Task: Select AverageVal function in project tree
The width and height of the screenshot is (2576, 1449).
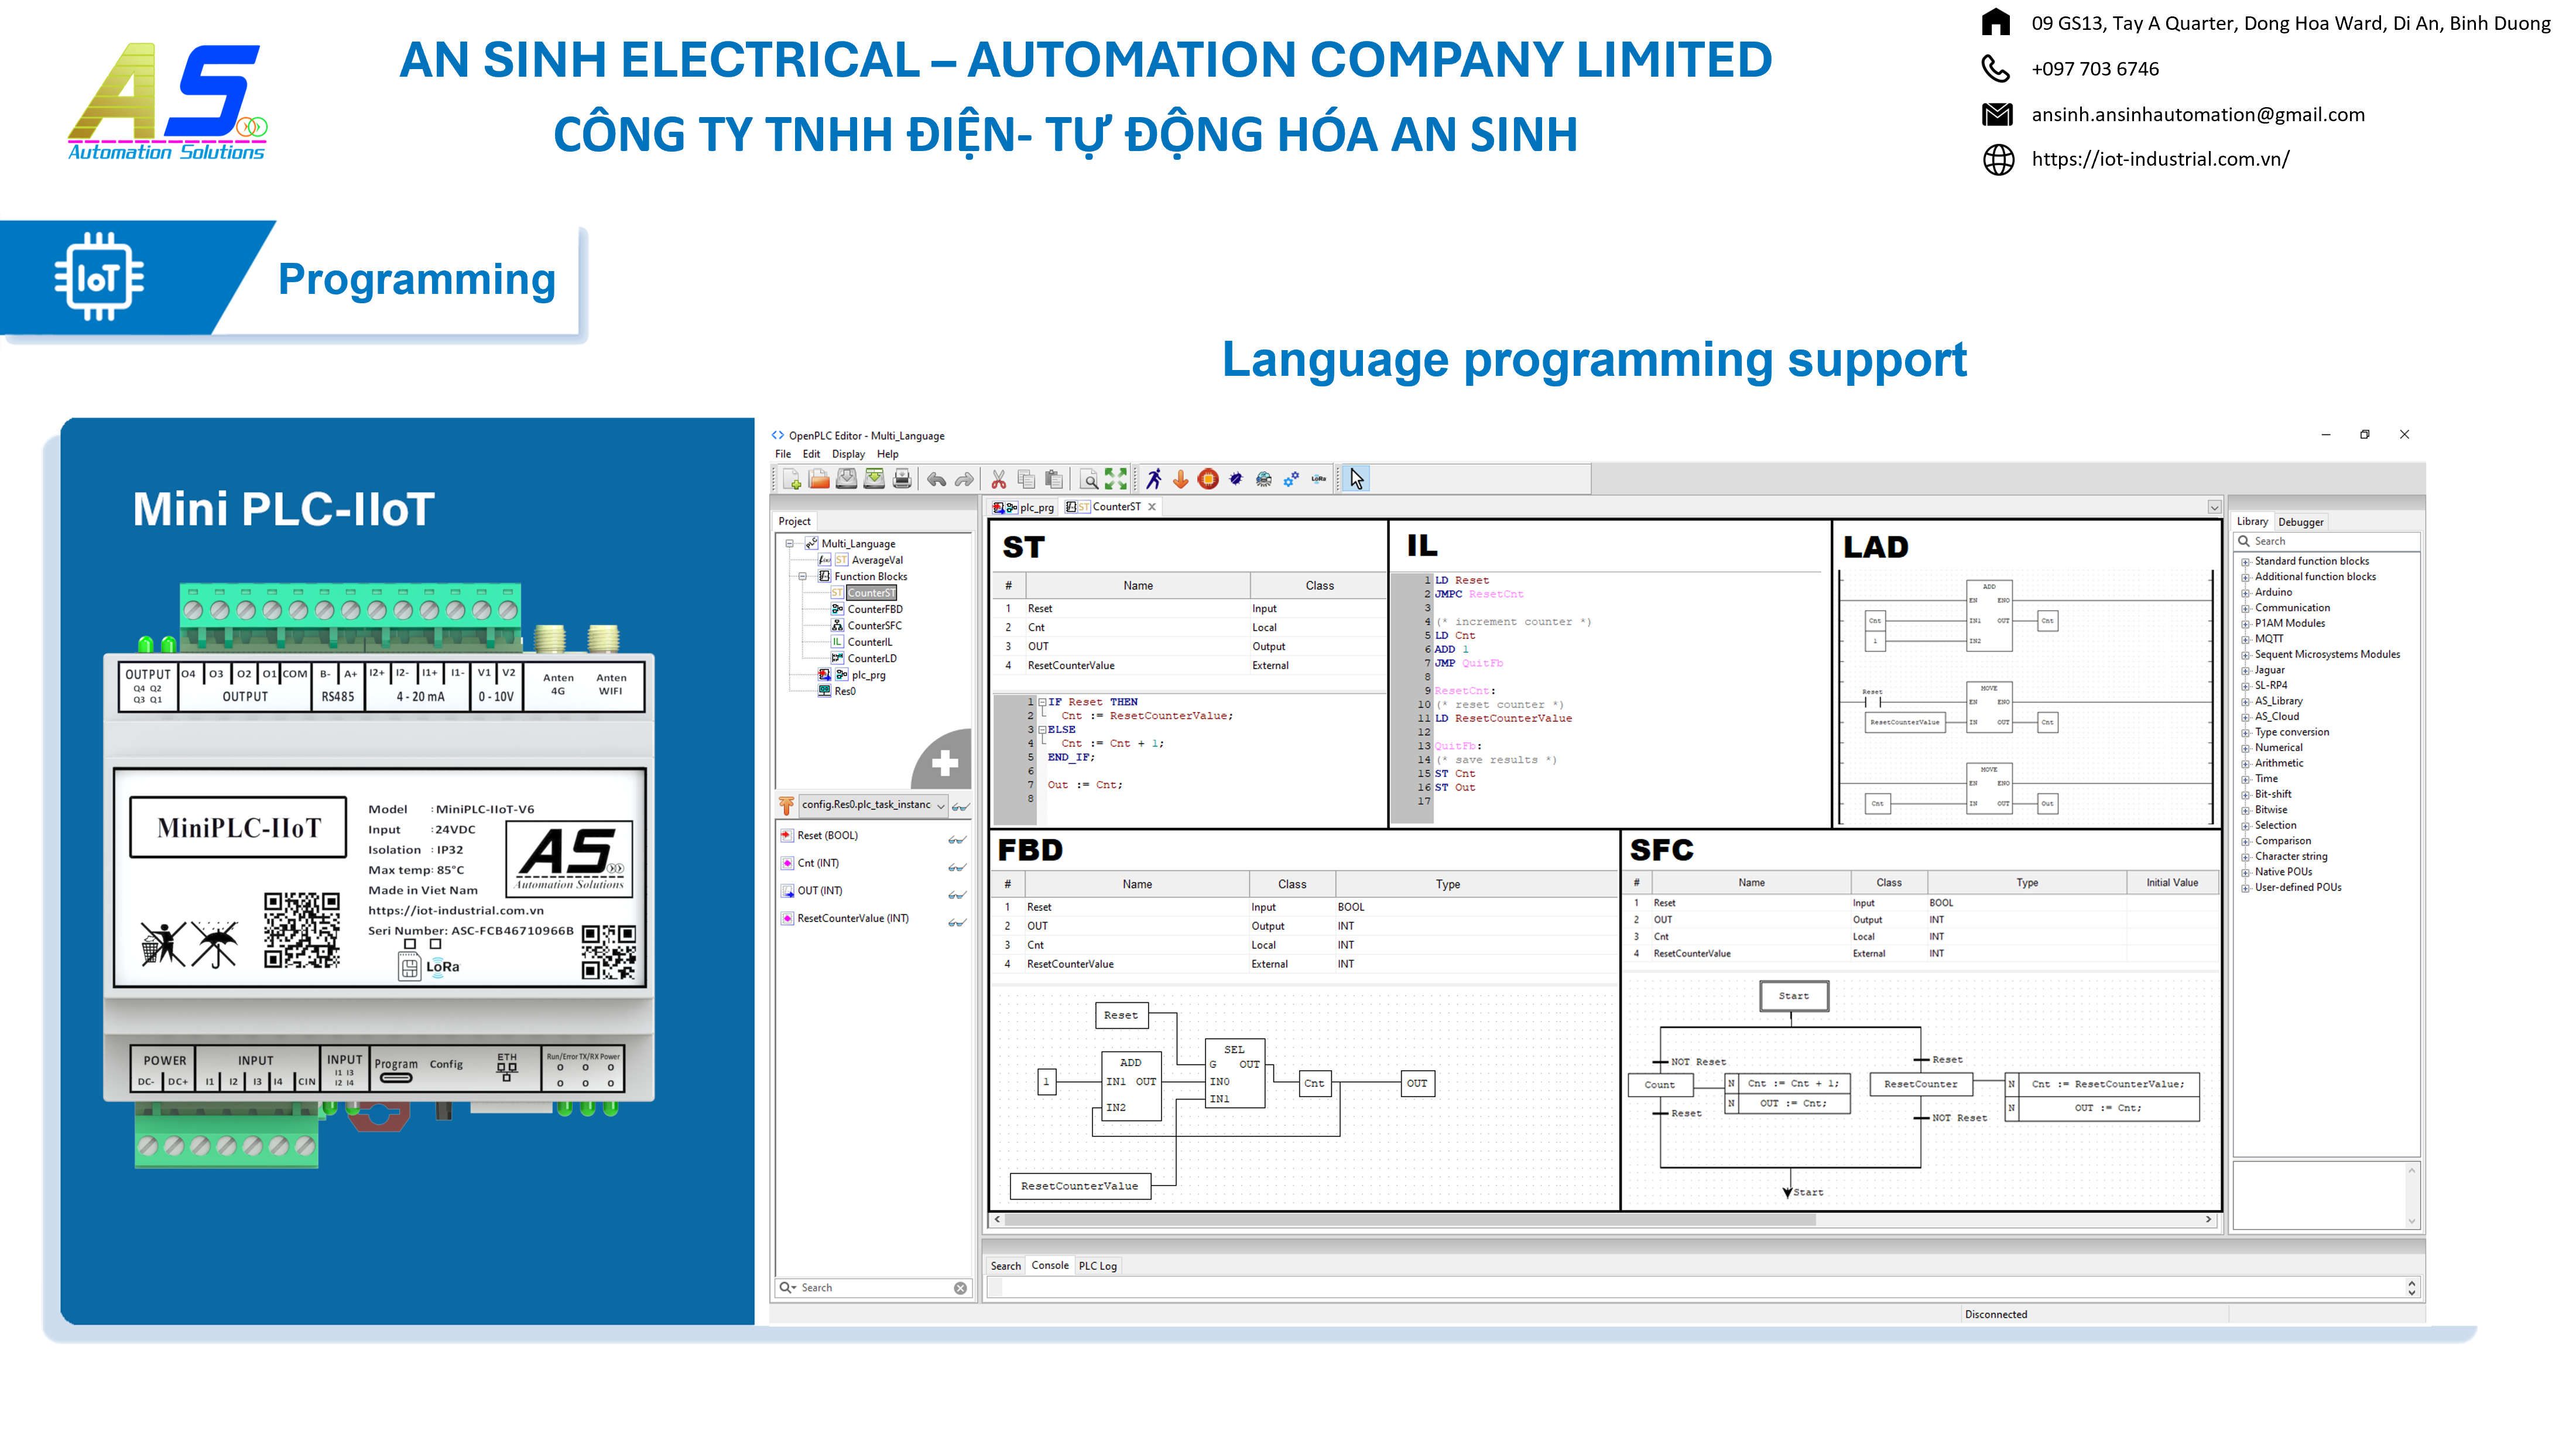Action: [x=877, y=561]
